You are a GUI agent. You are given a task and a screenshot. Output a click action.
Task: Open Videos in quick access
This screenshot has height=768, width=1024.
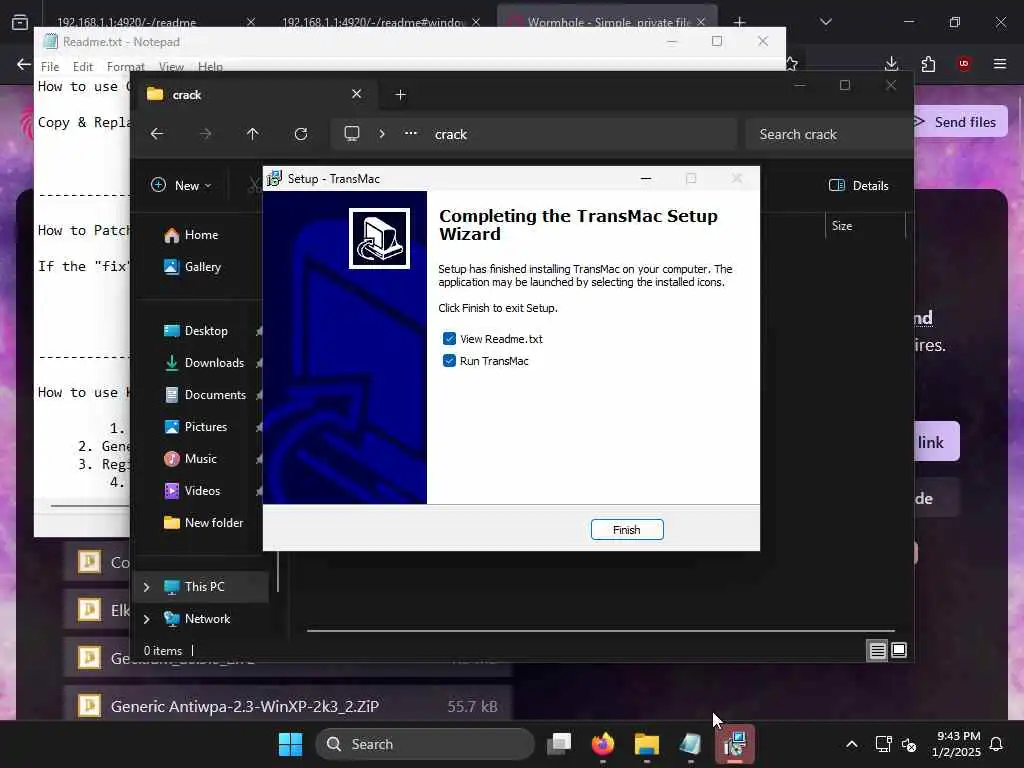tap(200, 490)
